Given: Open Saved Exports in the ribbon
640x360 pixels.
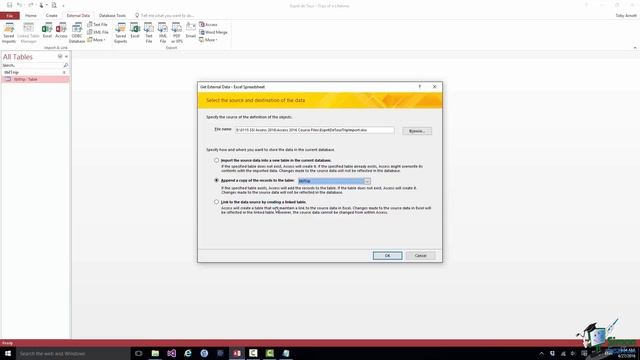Looking at the screenshot, I should (x=120, y=33).
